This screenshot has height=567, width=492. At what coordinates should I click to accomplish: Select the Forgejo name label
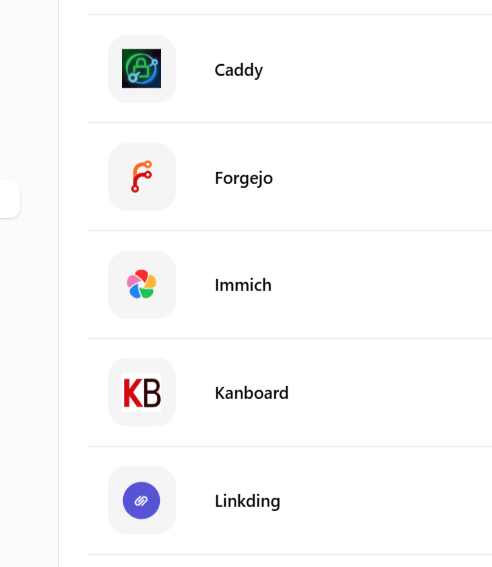point(244,178)
